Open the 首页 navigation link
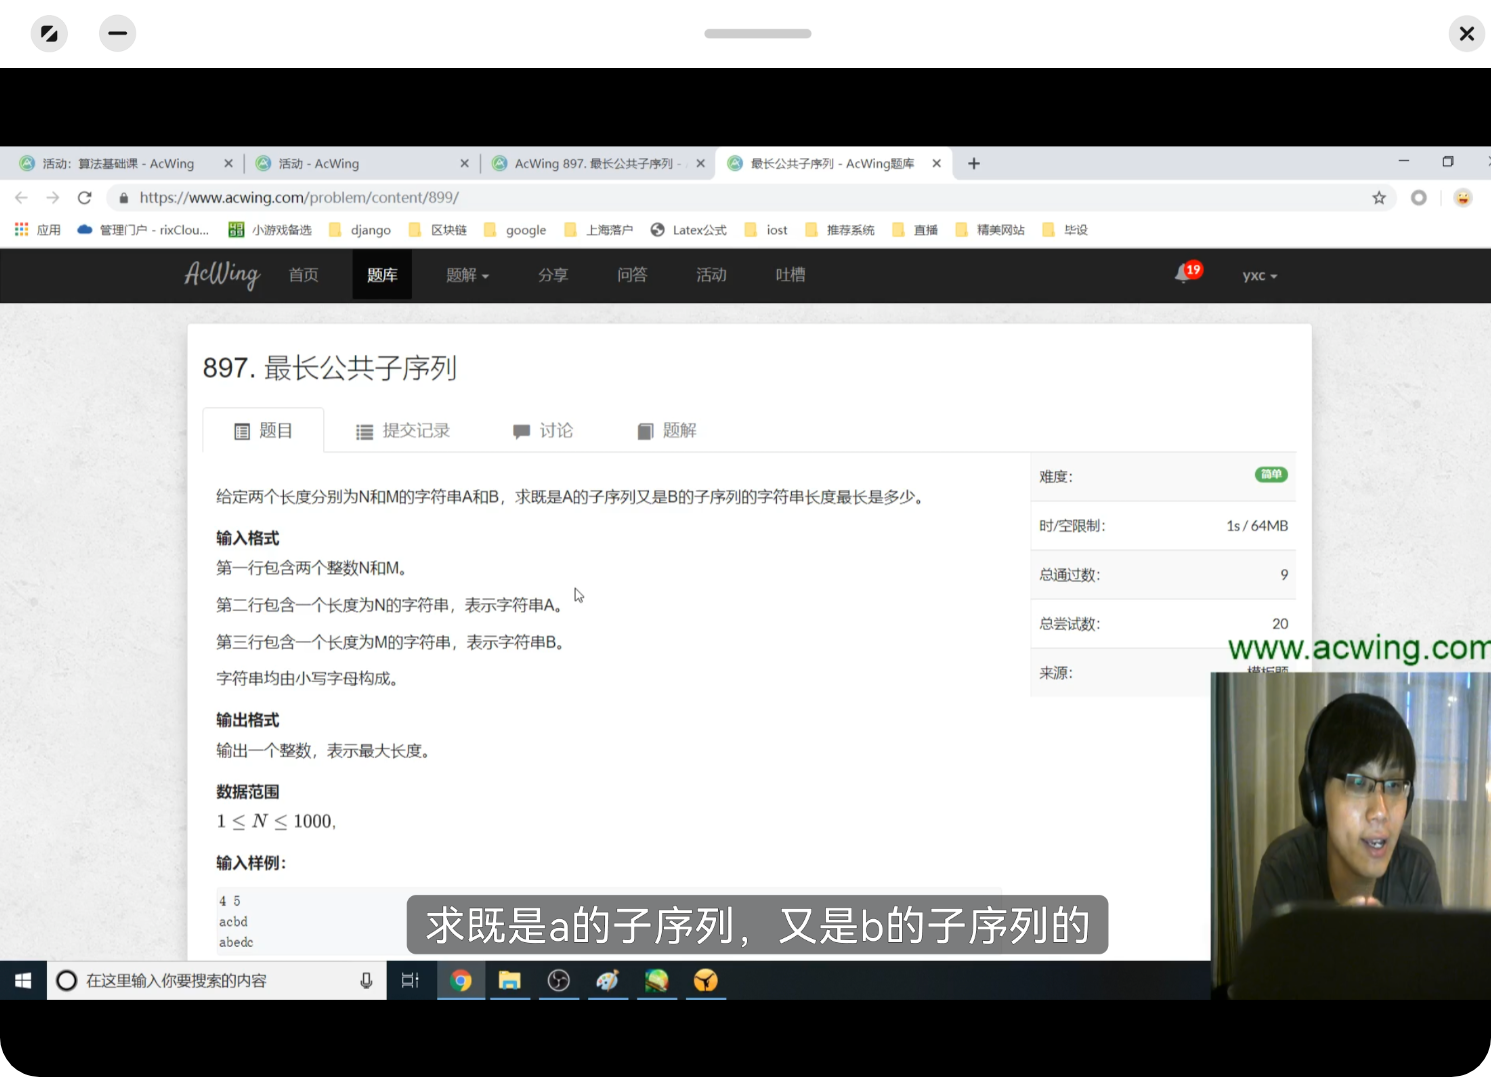Viewport: 1491px width, 1077px height. click(x=303, y=275)
